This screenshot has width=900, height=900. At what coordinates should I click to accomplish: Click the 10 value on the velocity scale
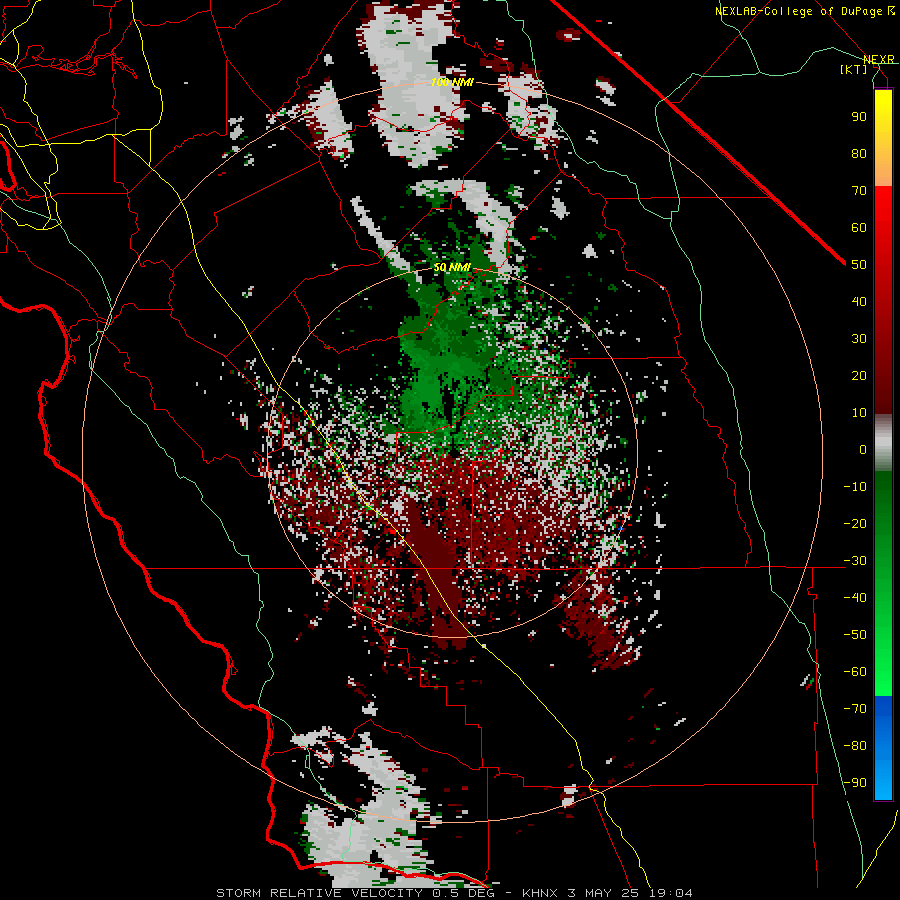(x=859, y=413)
